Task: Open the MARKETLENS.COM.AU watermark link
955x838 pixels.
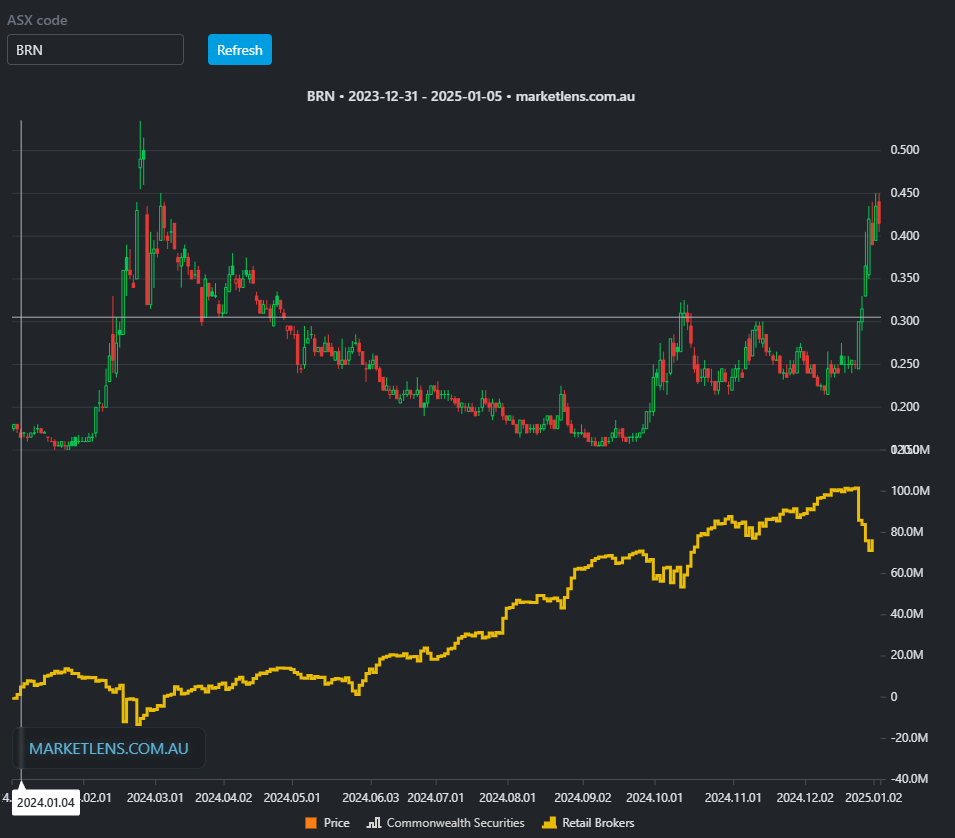Action: pos(109,748)
